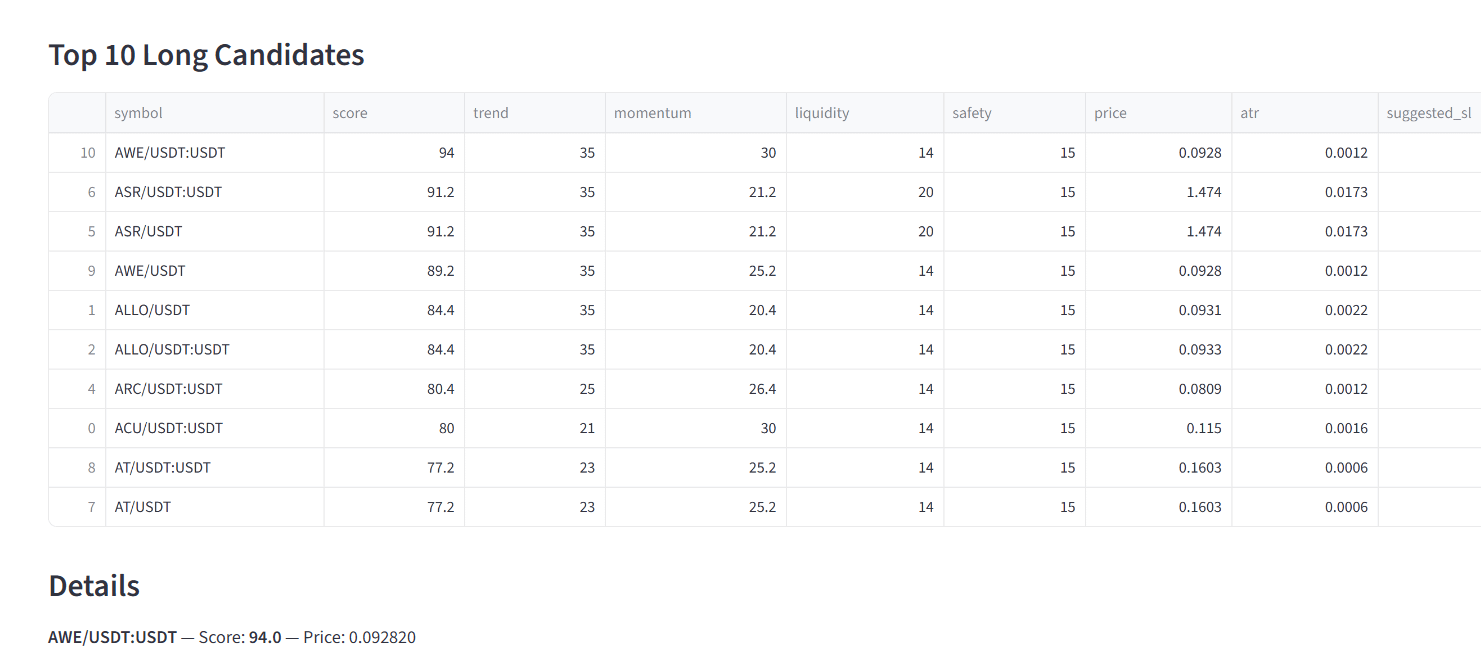This screenshot has height=652, width=1481.
Task: Click the price cell showing 0.0809
Action: (1200, 388)
